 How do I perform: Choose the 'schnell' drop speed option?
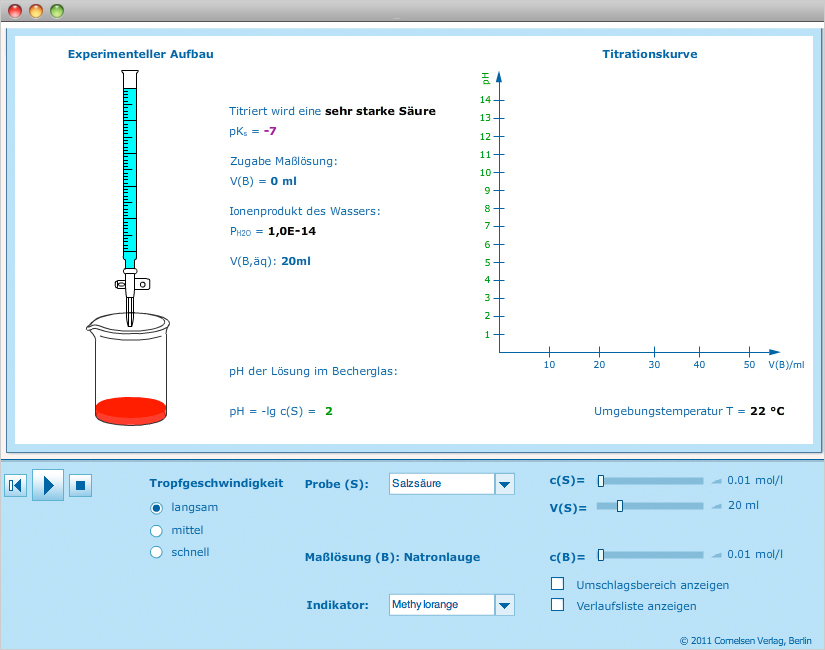[x=156, y=552]
